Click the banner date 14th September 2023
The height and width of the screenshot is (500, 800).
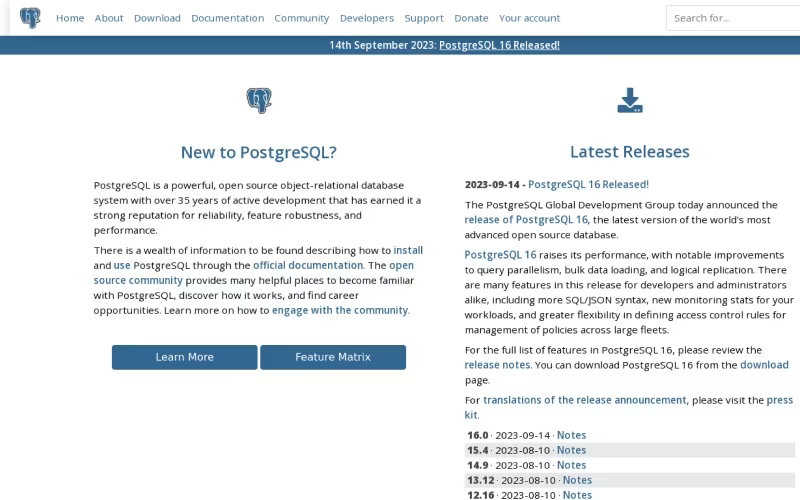pyautogui.click(x=382, y=45)
